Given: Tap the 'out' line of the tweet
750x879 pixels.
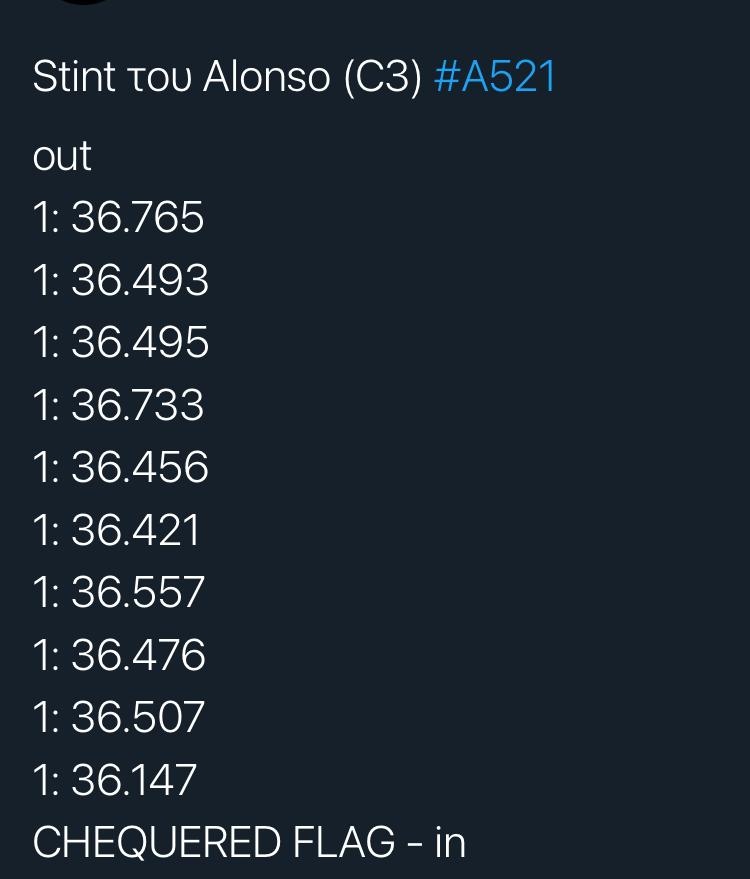Looking at the screenshot, I should [62, 156].
